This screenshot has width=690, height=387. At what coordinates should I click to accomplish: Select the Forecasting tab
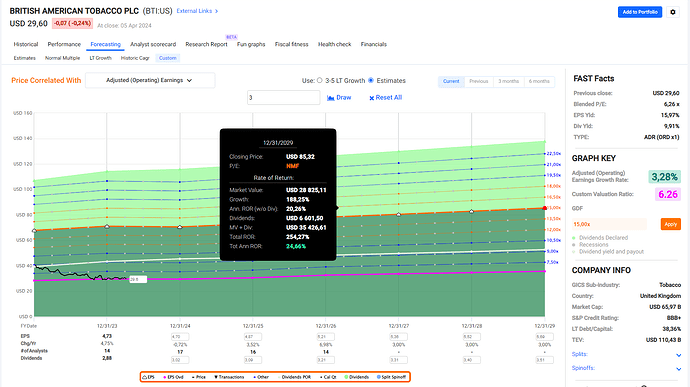106,44
